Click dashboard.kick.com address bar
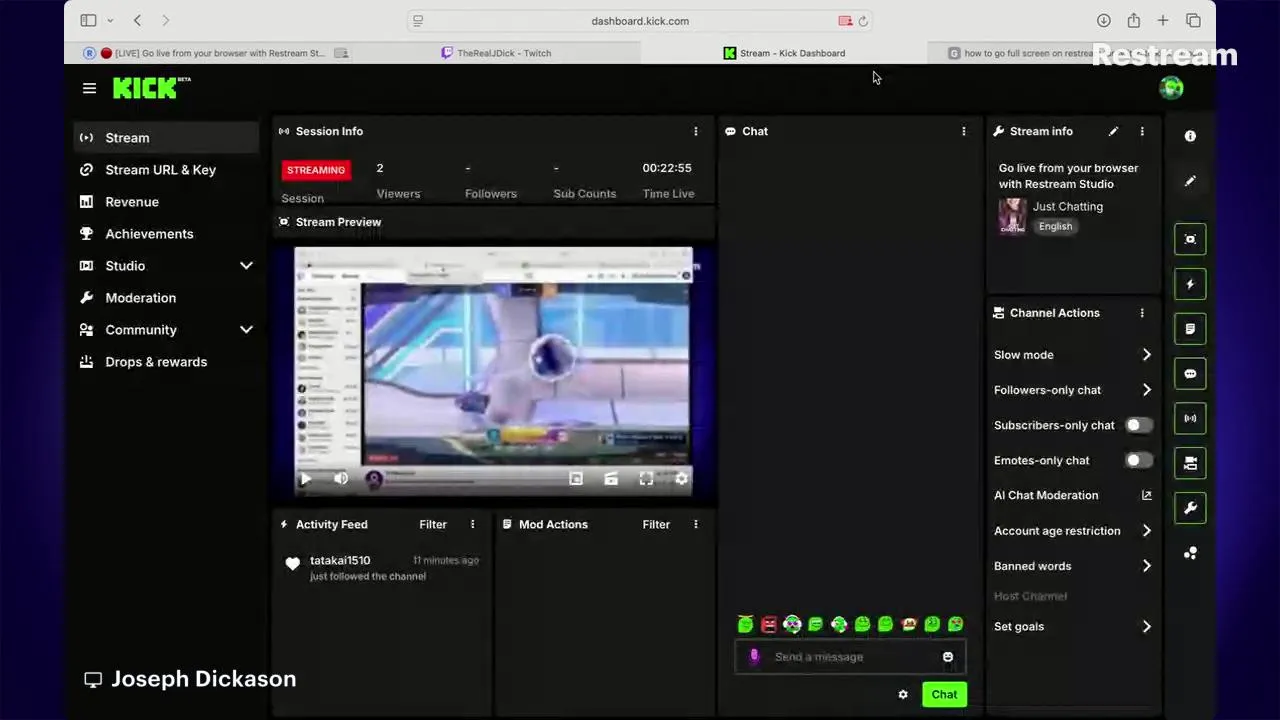Image resolution: width=1280 pixels, height=720 pixels. click(x=640, y=21)
